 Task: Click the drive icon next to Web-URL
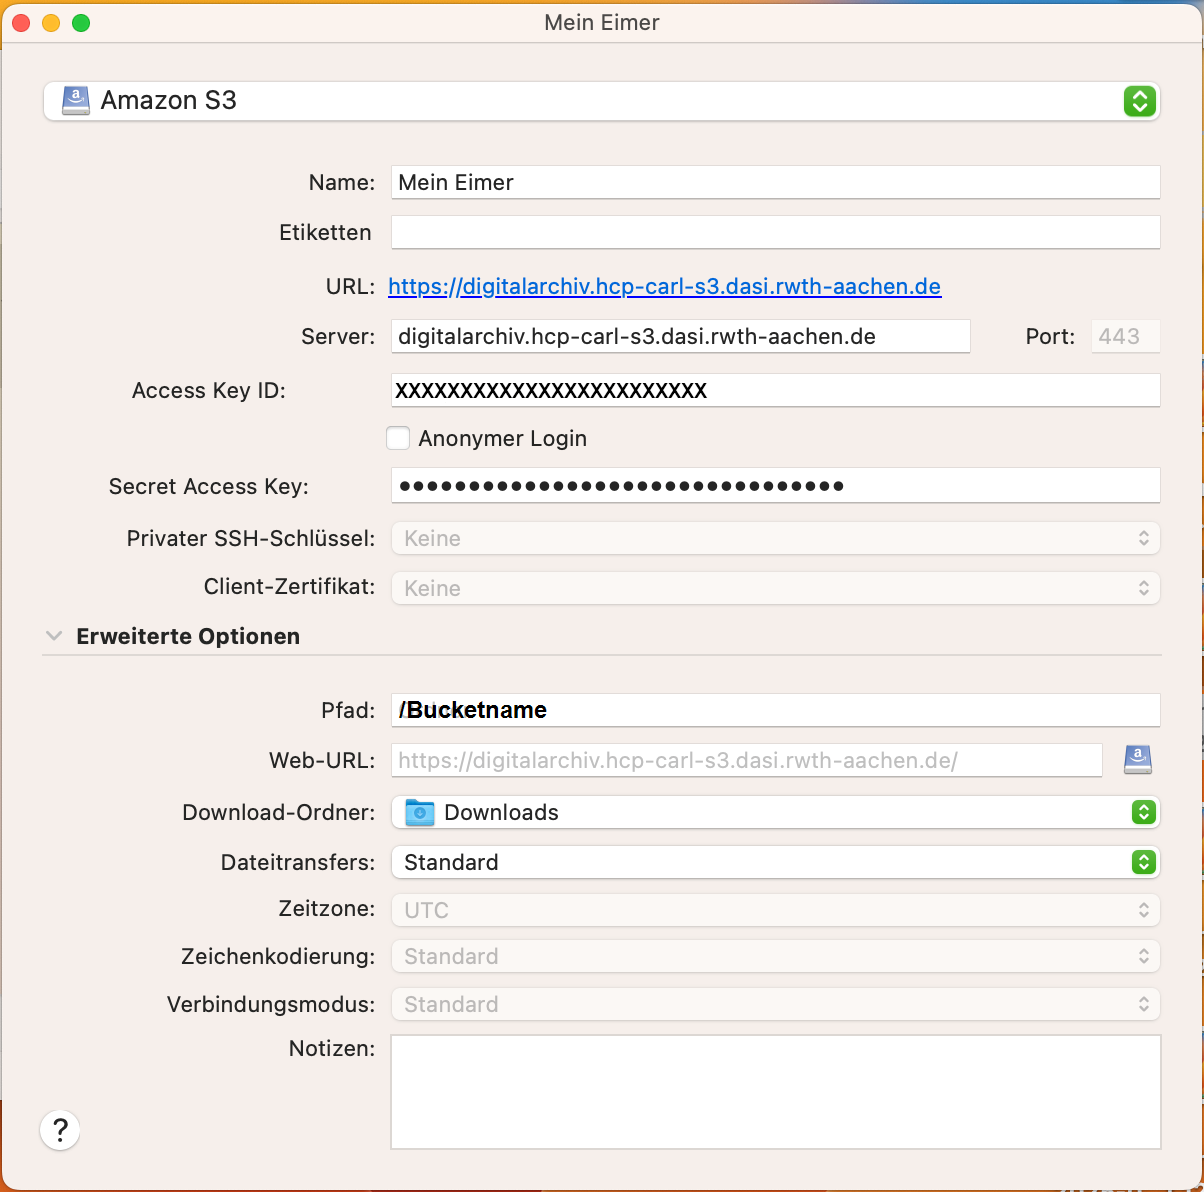coord(1138,760)
